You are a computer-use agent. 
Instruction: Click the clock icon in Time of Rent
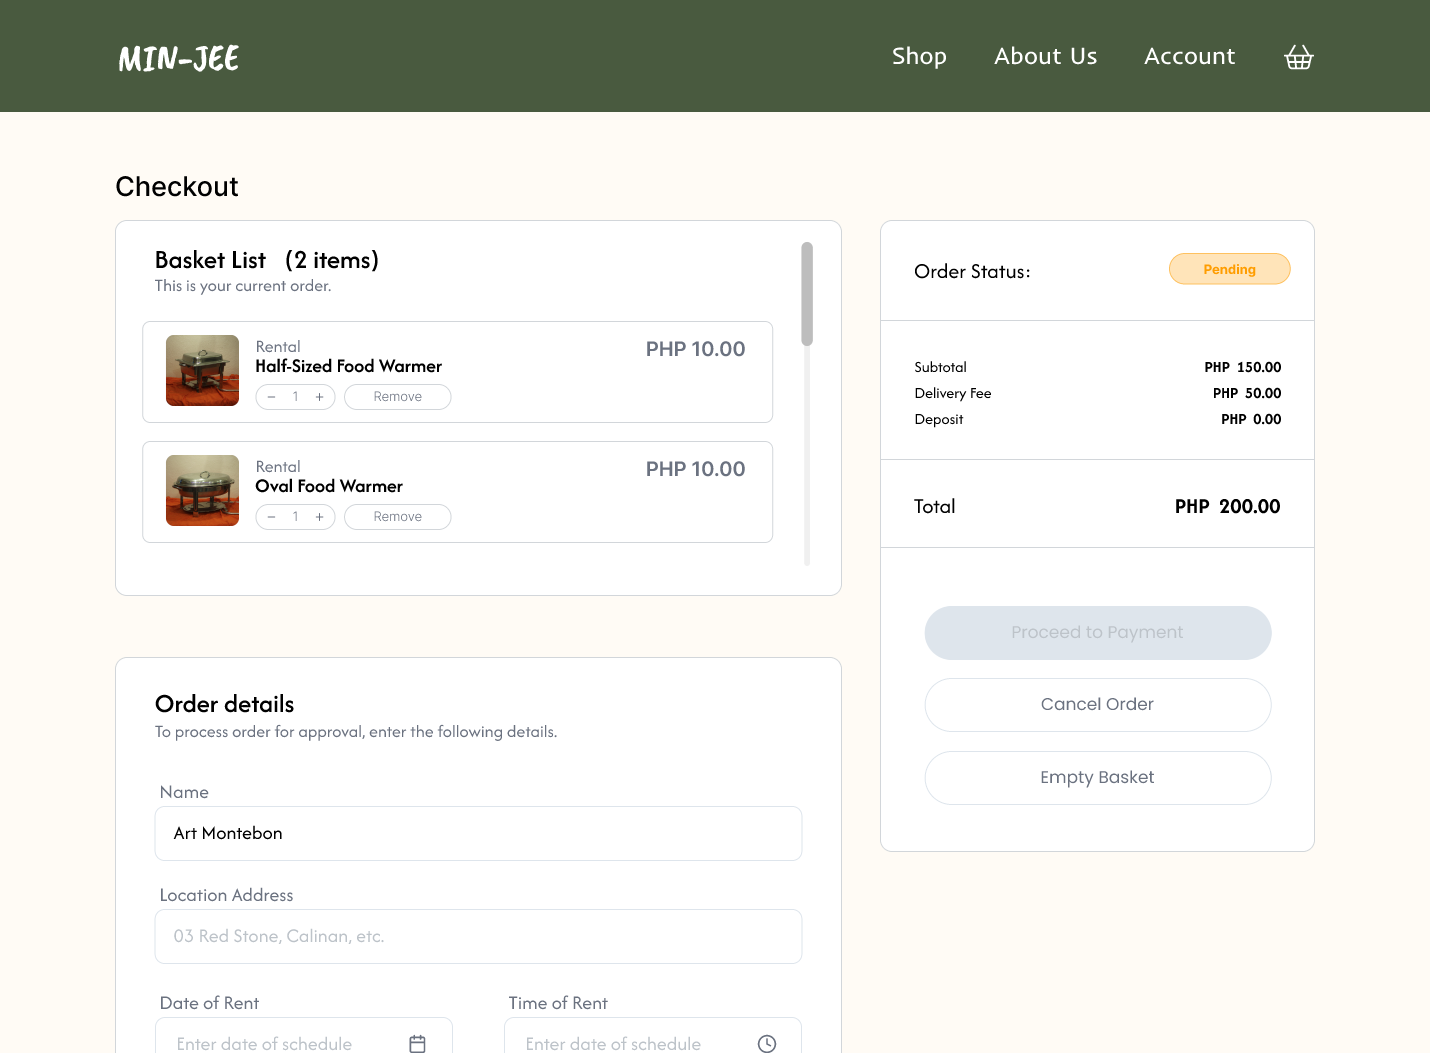point(767,1043)
